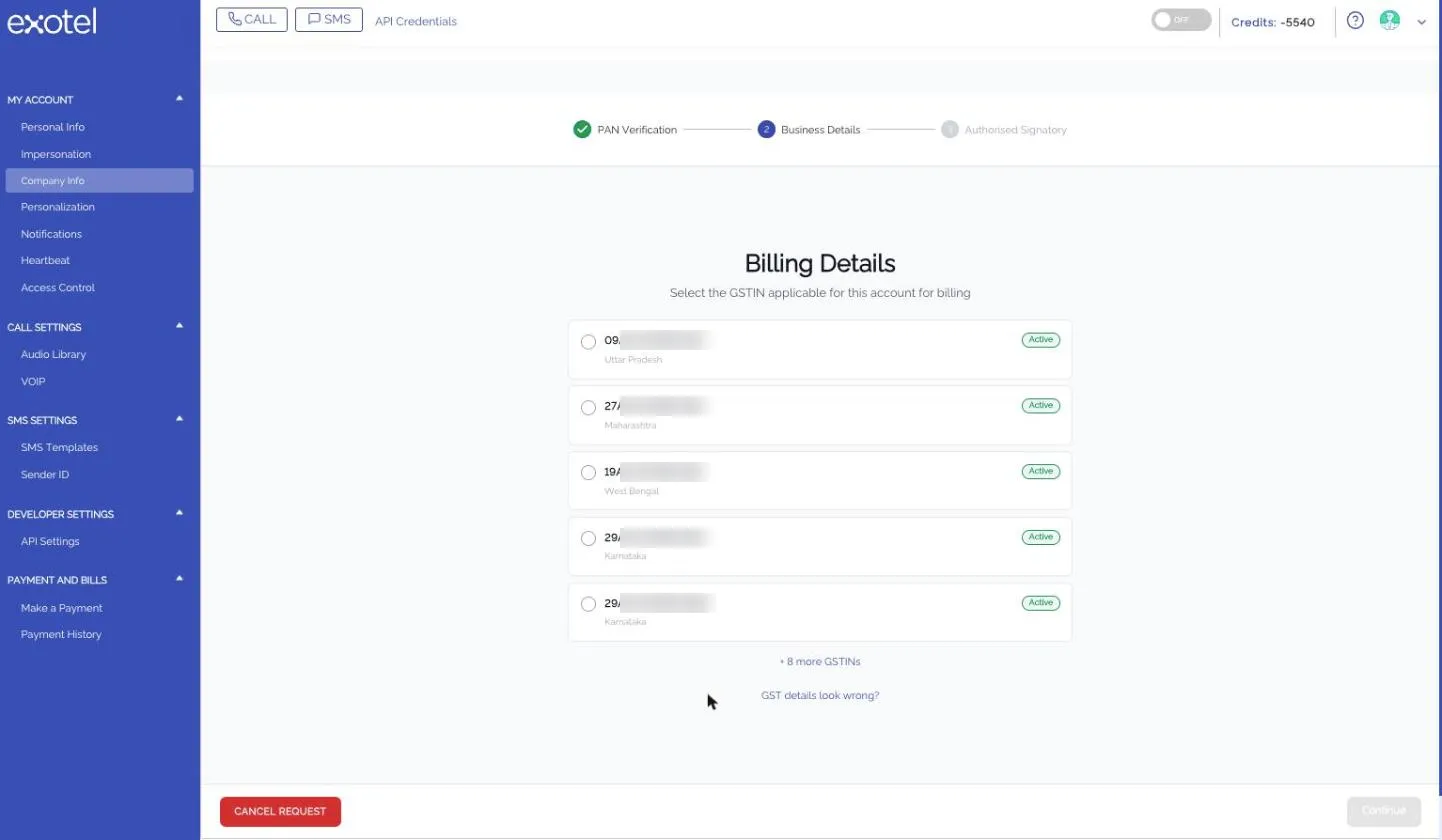The width and height of the screenshot is (1442, 840).
Task: Expand the account menu chevron
Action: click(x=1421, y=22)
